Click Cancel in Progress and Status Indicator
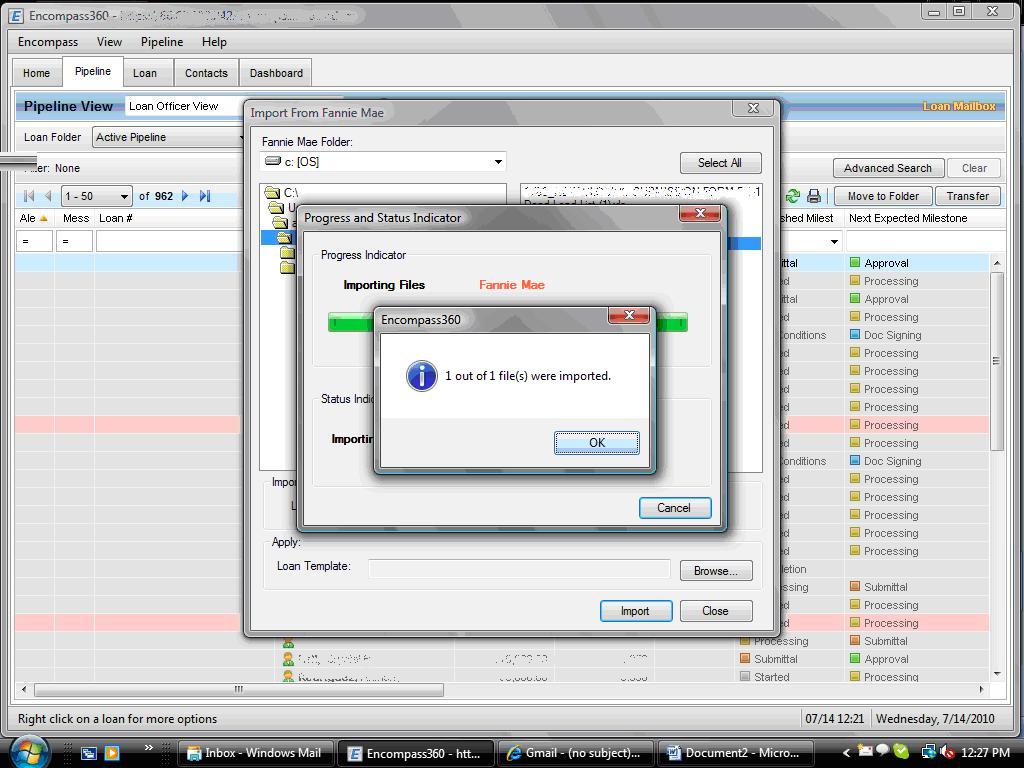The height and width of the screenshot is (768, 1024). point(675,507)
